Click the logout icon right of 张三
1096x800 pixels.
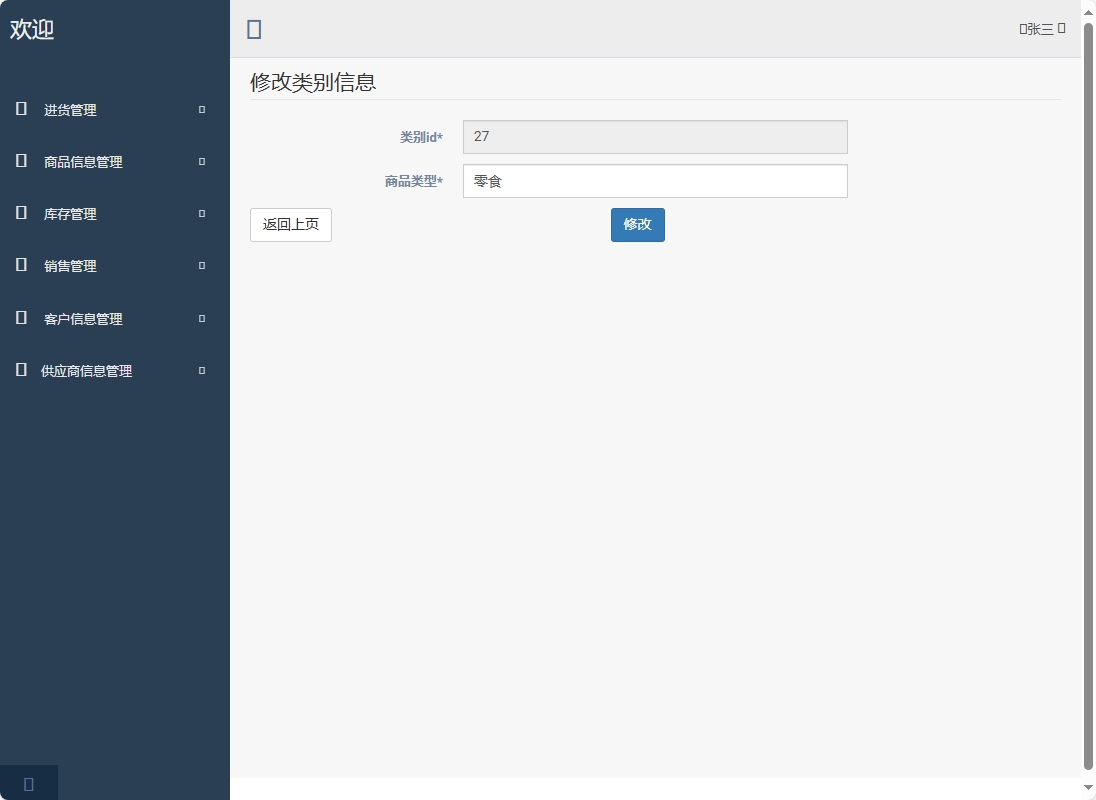pos(1060,28)
